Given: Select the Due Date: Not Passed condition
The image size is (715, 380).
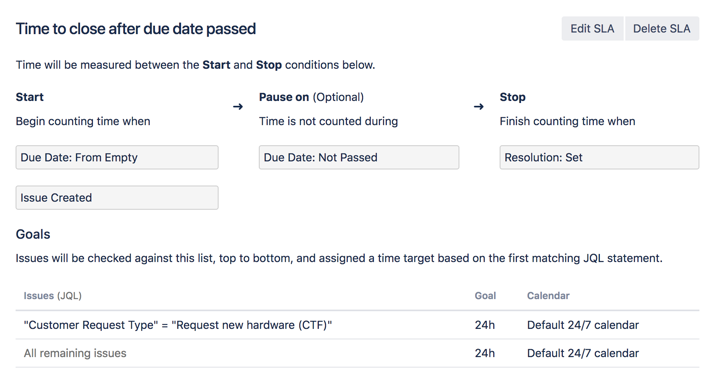Looking at the screenshot, I should click(359, 157).
